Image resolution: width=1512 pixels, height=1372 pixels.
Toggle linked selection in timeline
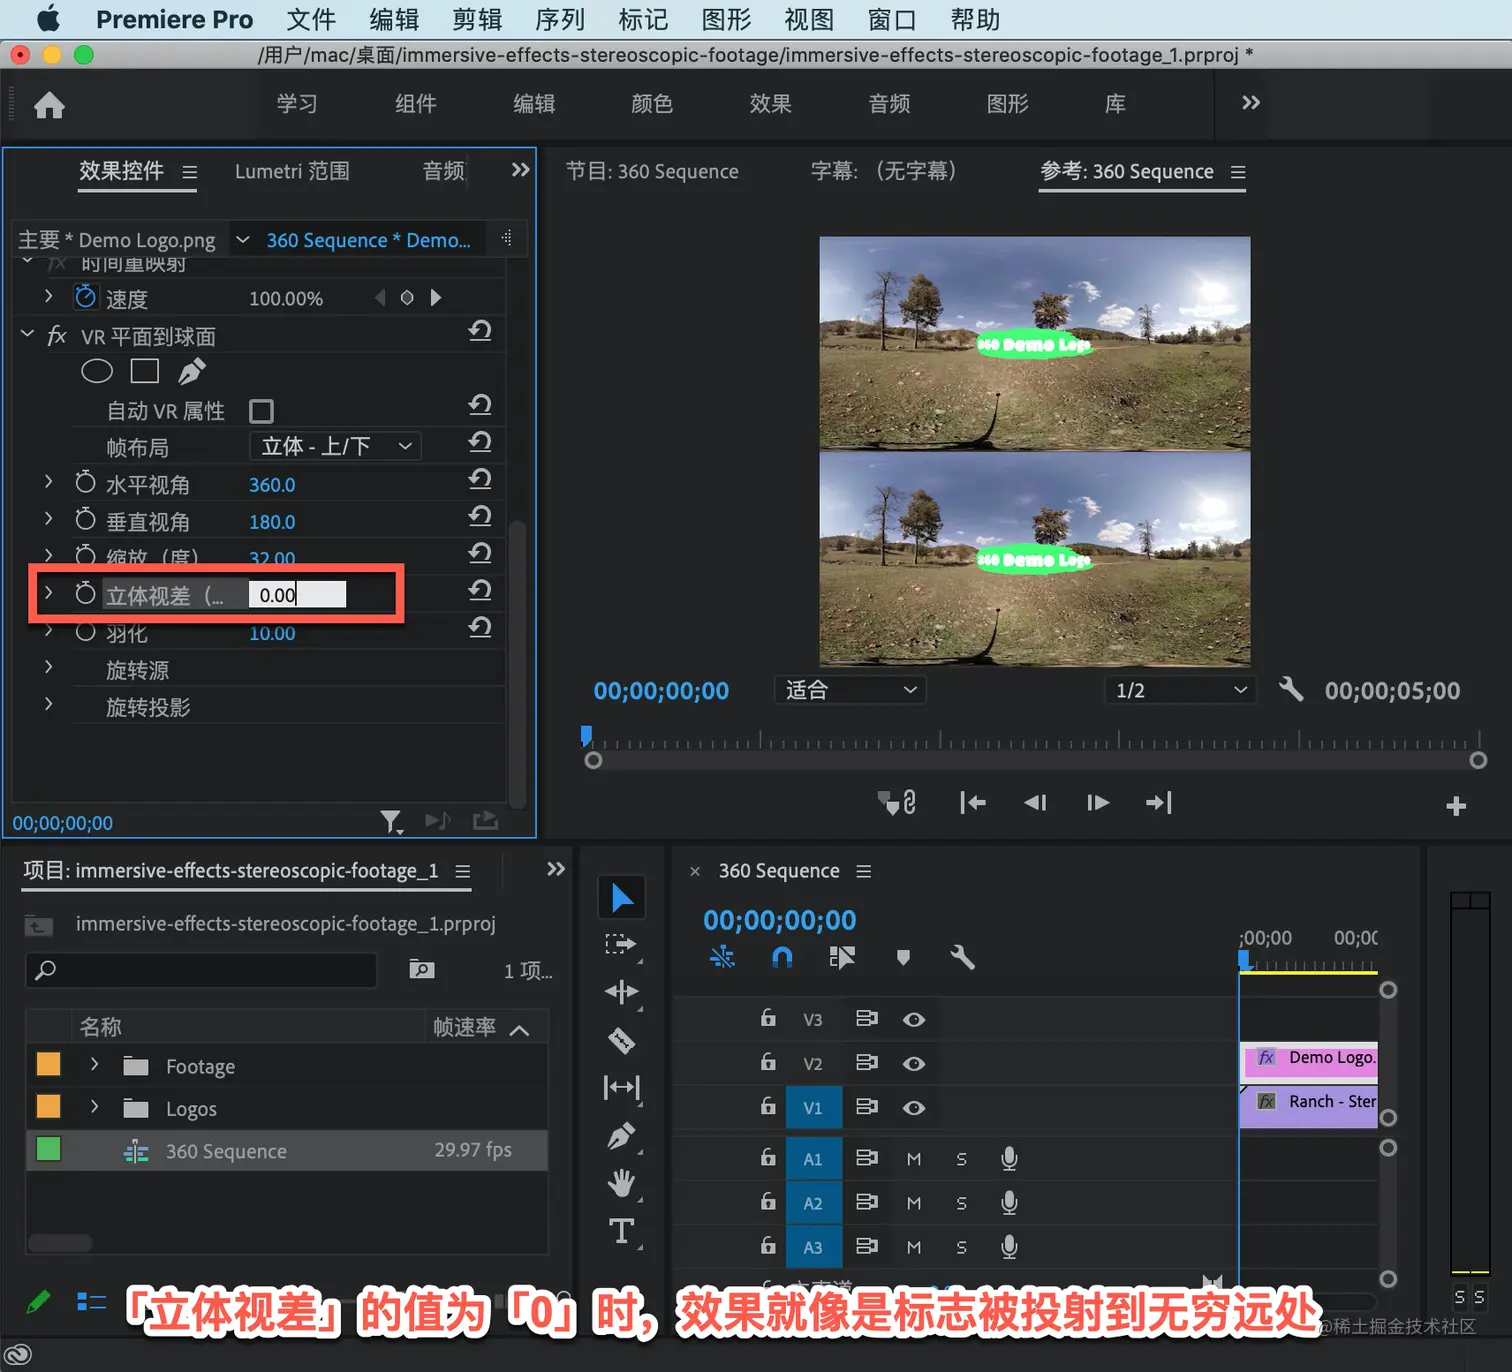tap(842, 958)
